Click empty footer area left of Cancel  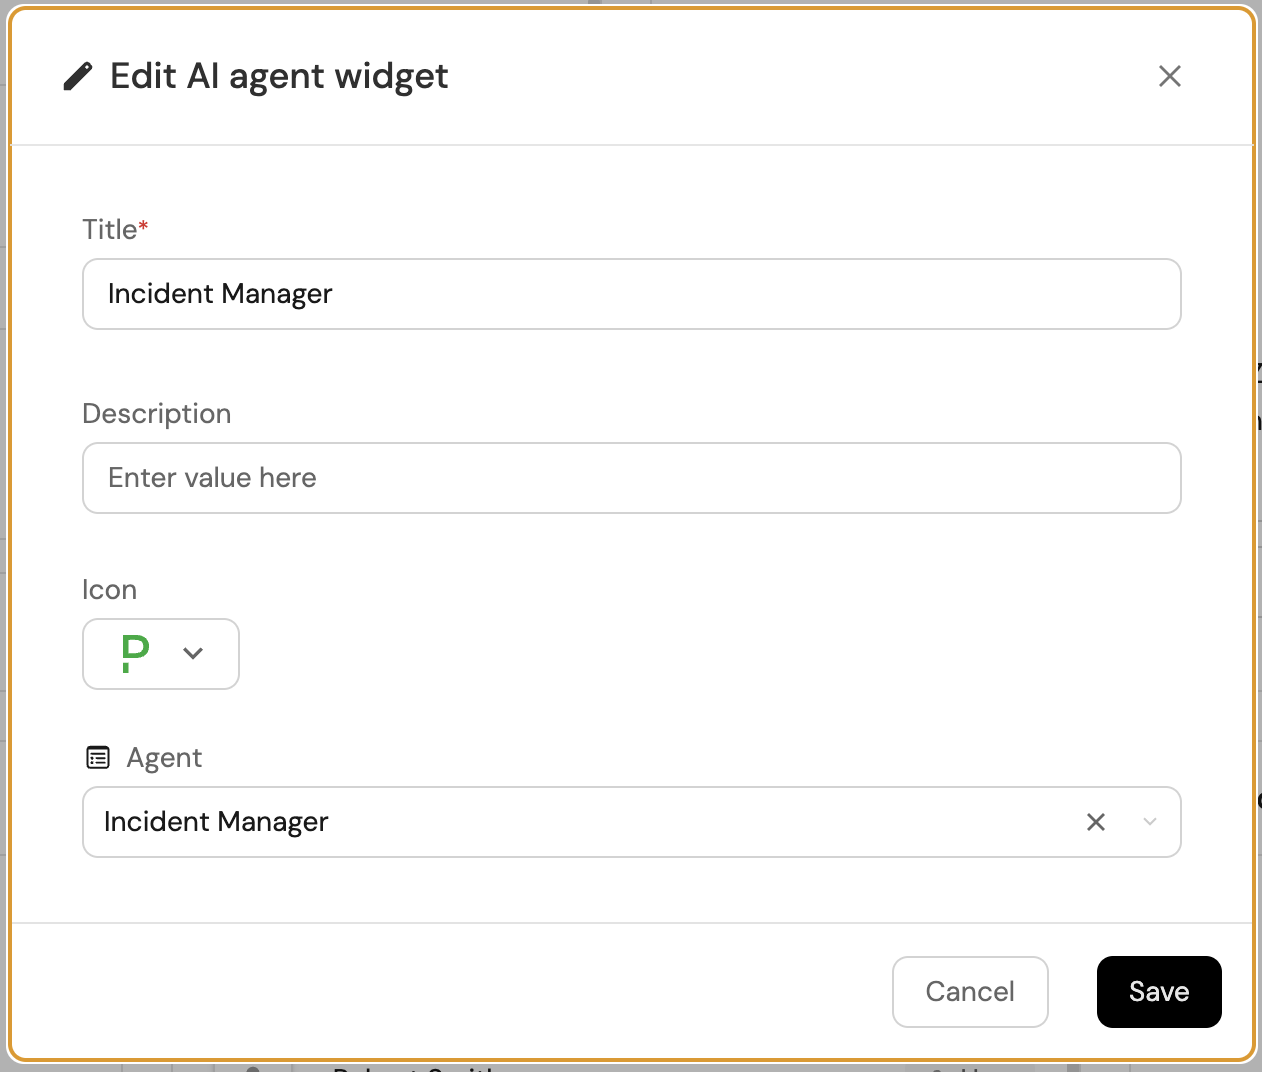pos(450,992)
